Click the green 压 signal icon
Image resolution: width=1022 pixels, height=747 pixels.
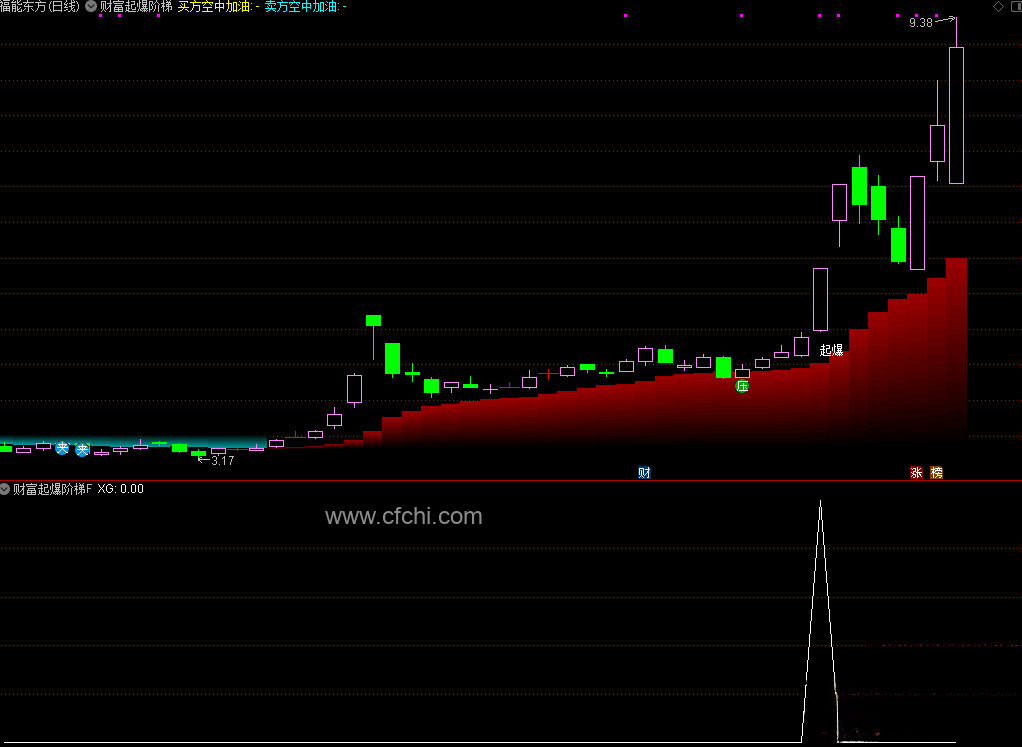(742, 387)
